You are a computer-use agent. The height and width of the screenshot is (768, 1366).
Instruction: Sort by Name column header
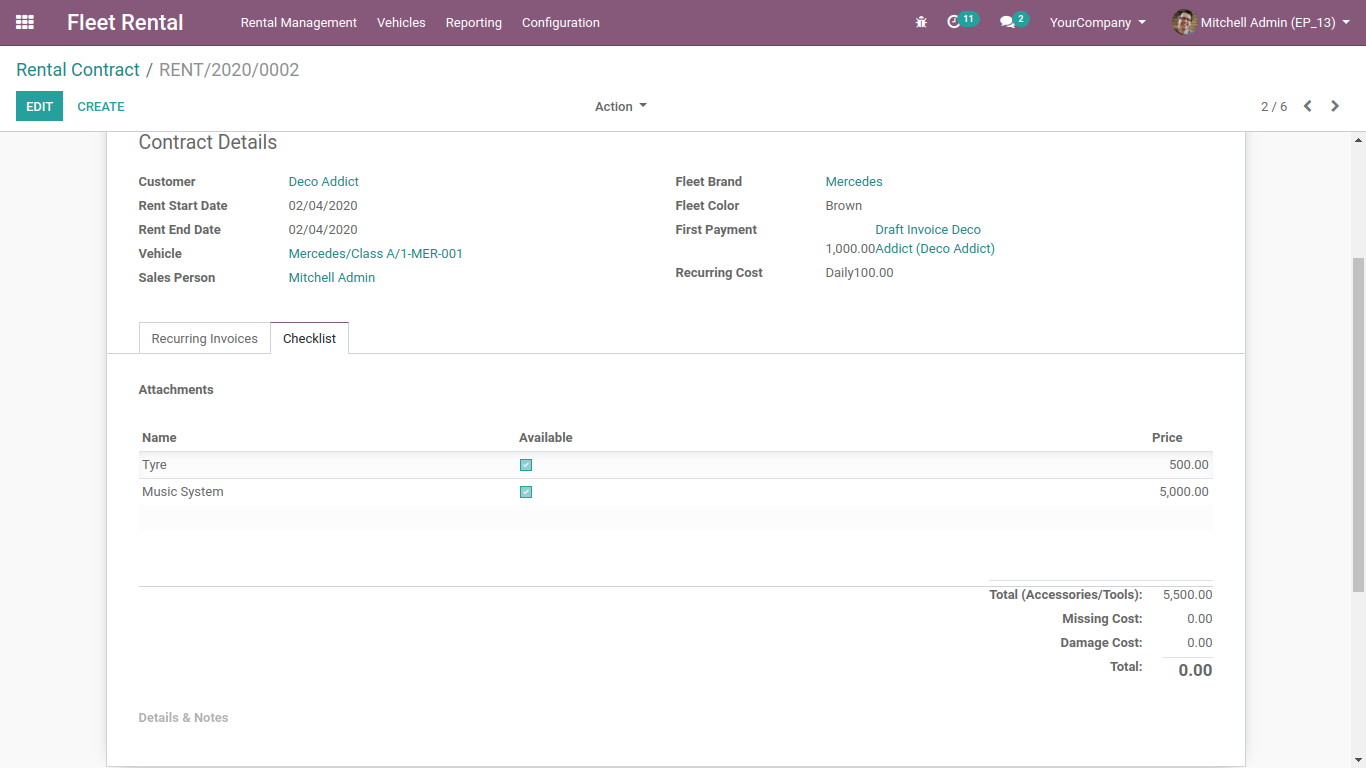pos(159,438)
